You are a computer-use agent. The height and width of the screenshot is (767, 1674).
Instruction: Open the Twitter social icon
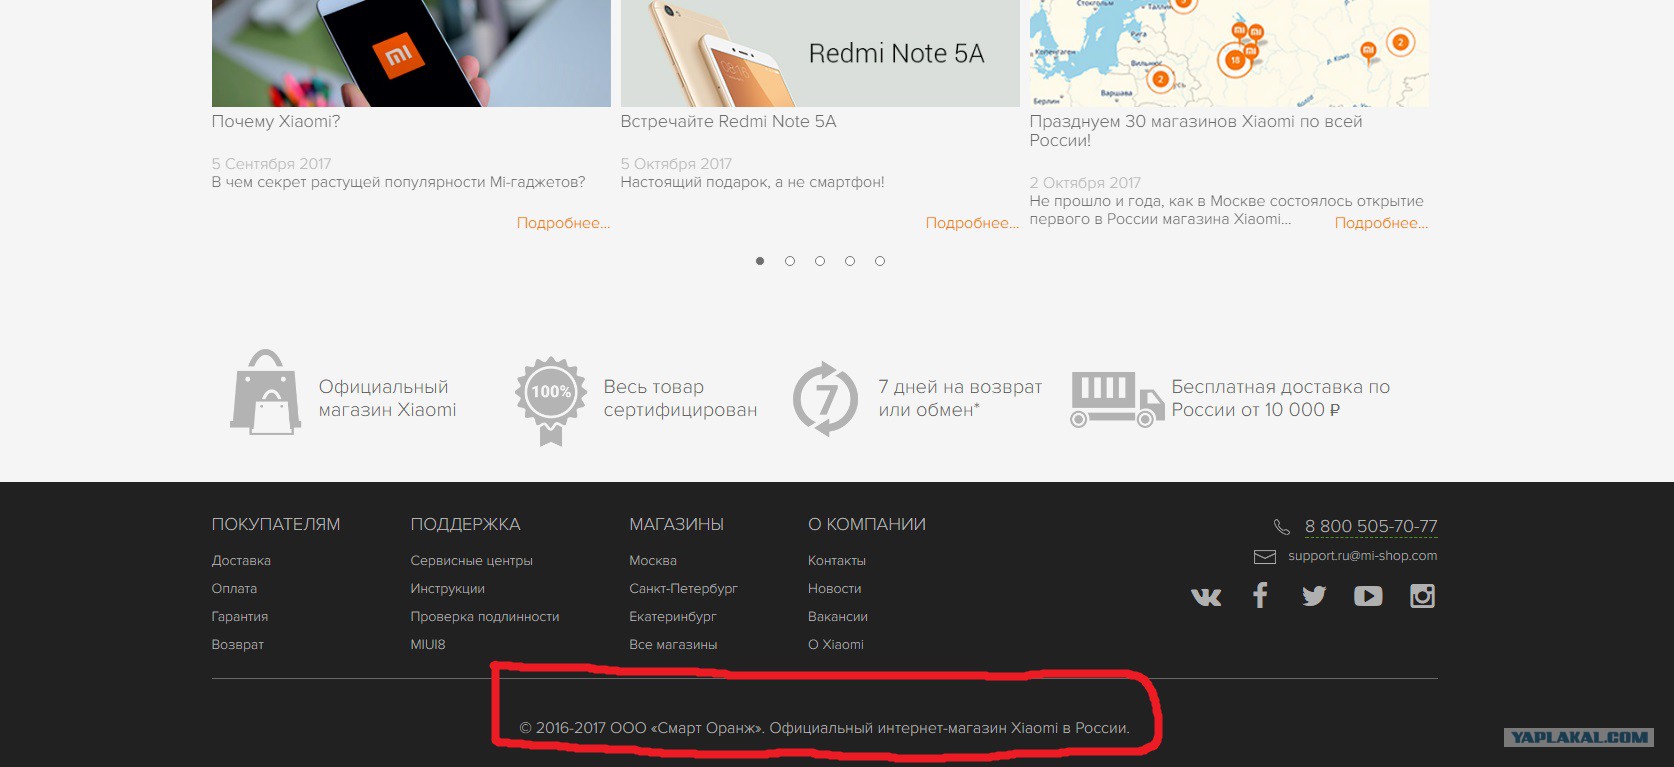tap(1314, 596)
